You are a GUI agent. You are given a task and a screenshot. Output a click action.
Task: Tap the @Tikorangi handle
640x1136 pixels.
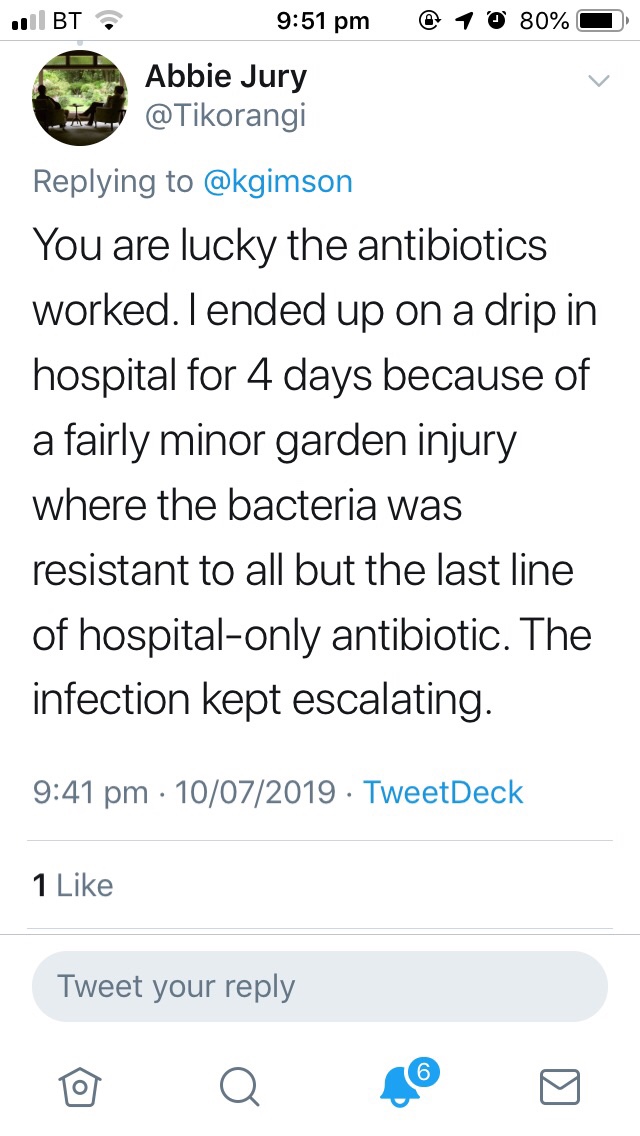click(x=225, y=116)
